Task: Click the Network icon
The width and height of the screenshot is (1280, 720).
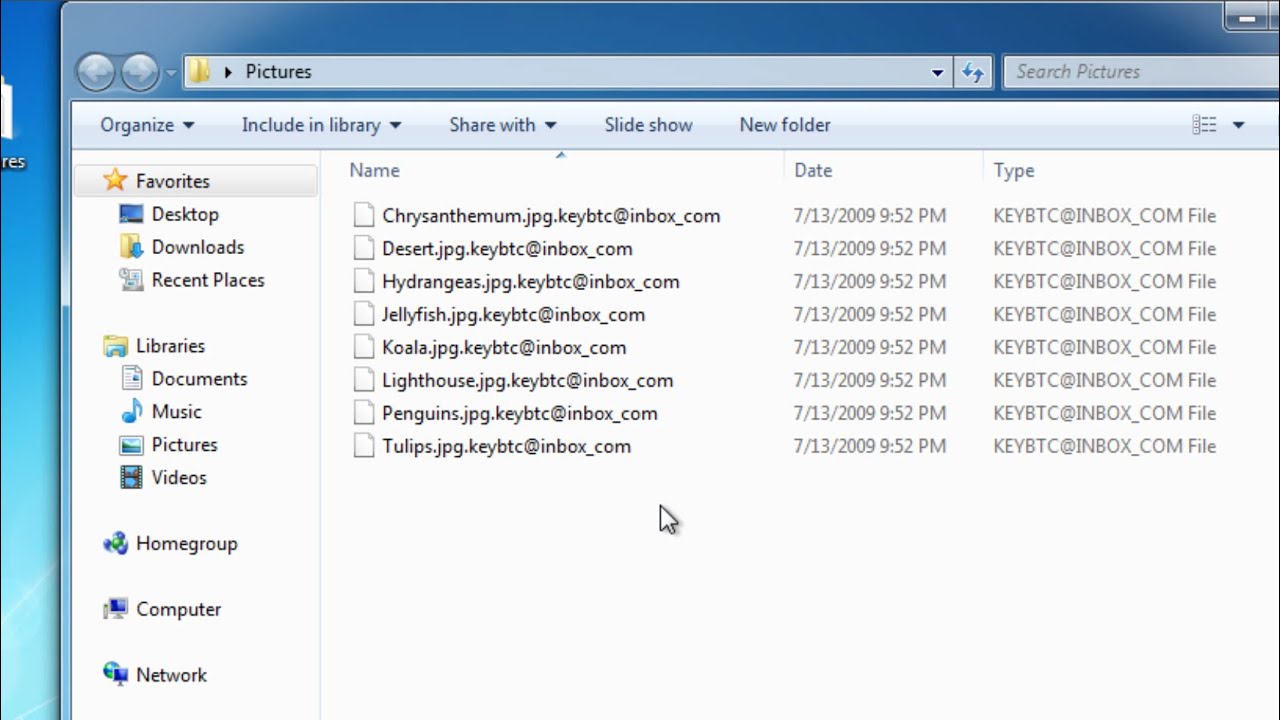Action: [x=116, y=674]
